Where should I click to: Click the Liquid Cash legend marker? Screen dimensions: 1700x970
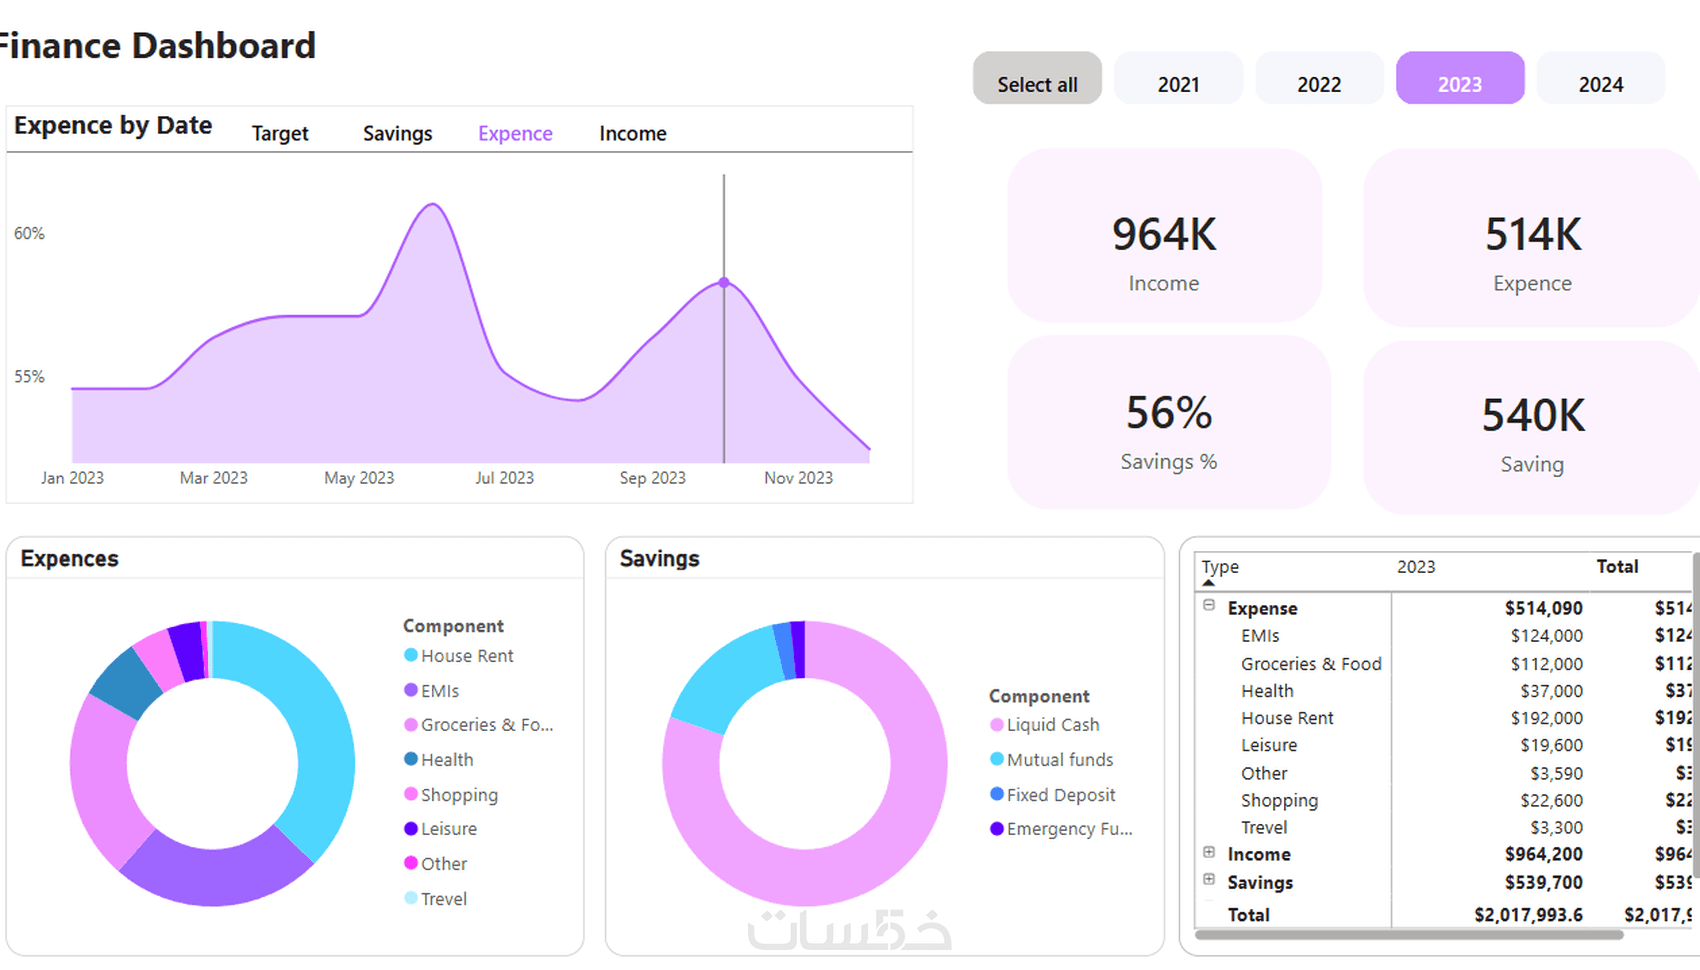(997, 724)
